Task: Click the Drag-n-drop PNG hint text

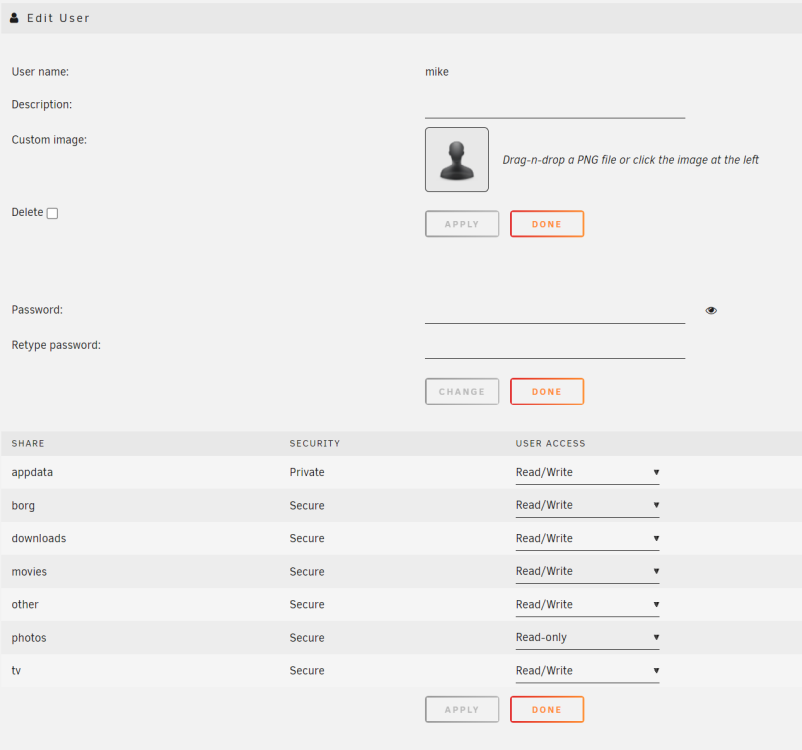Action: (x=630, y=160)
